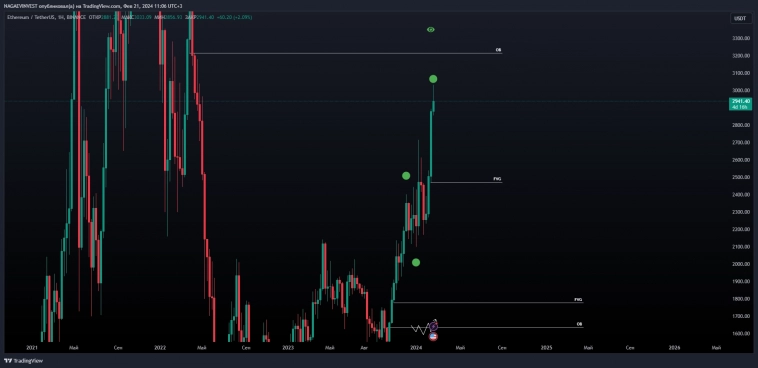The width and height of the screenshot is (758, 368).
Task: Click the 2800.00 price axis label
Action: click(x=741, y=125)
